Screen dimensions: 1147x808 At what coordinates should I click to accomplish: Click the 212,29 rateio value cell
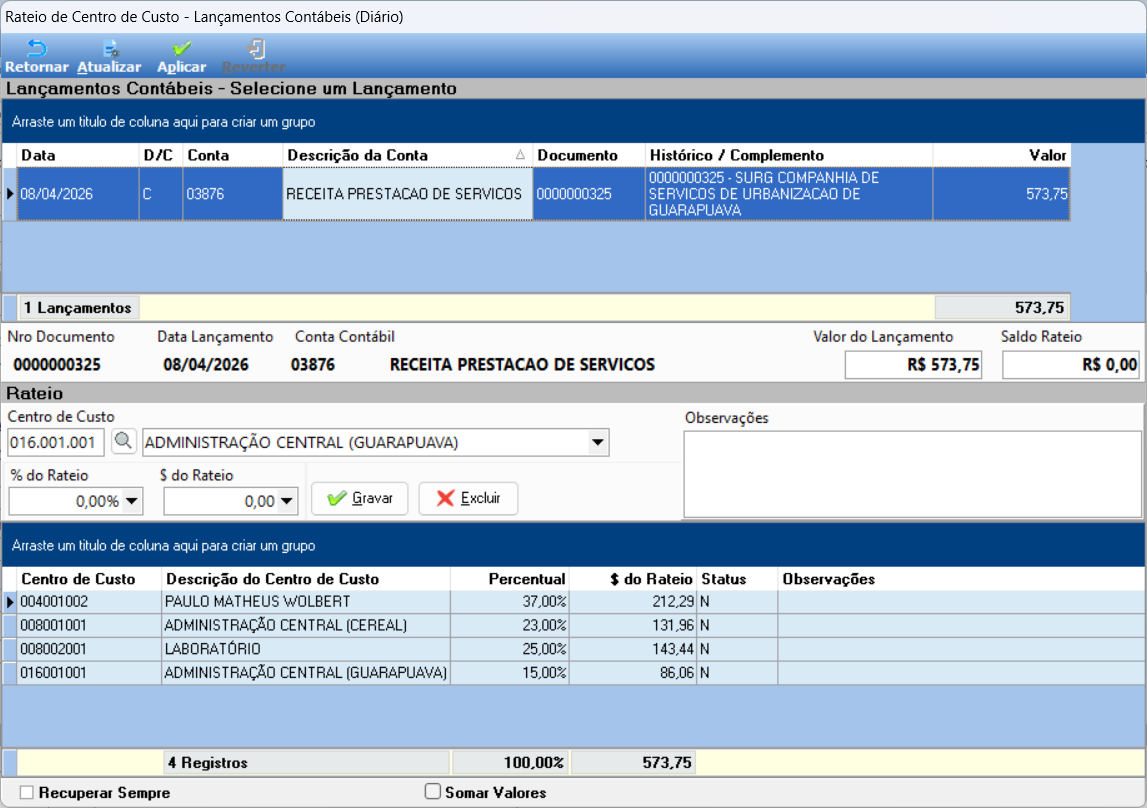pos(633,602)
